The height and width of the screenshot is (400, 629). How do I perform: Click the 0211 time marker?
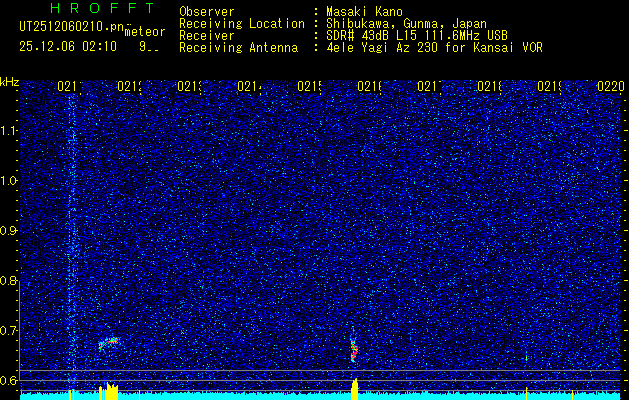pos(69,87)
